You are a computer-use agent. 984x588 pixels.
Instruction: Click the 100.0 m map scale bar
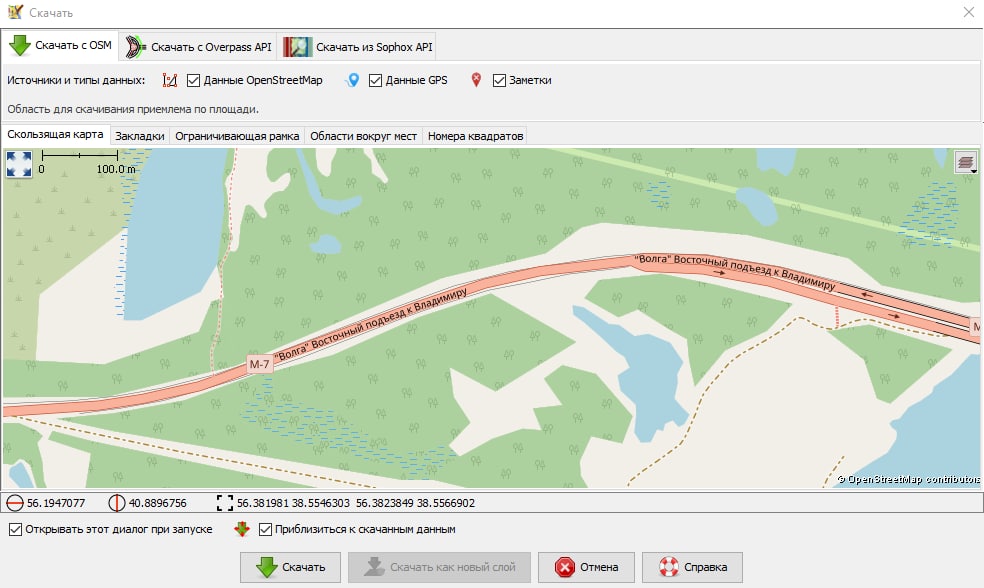pyautogui.click(x=80, y=155)
